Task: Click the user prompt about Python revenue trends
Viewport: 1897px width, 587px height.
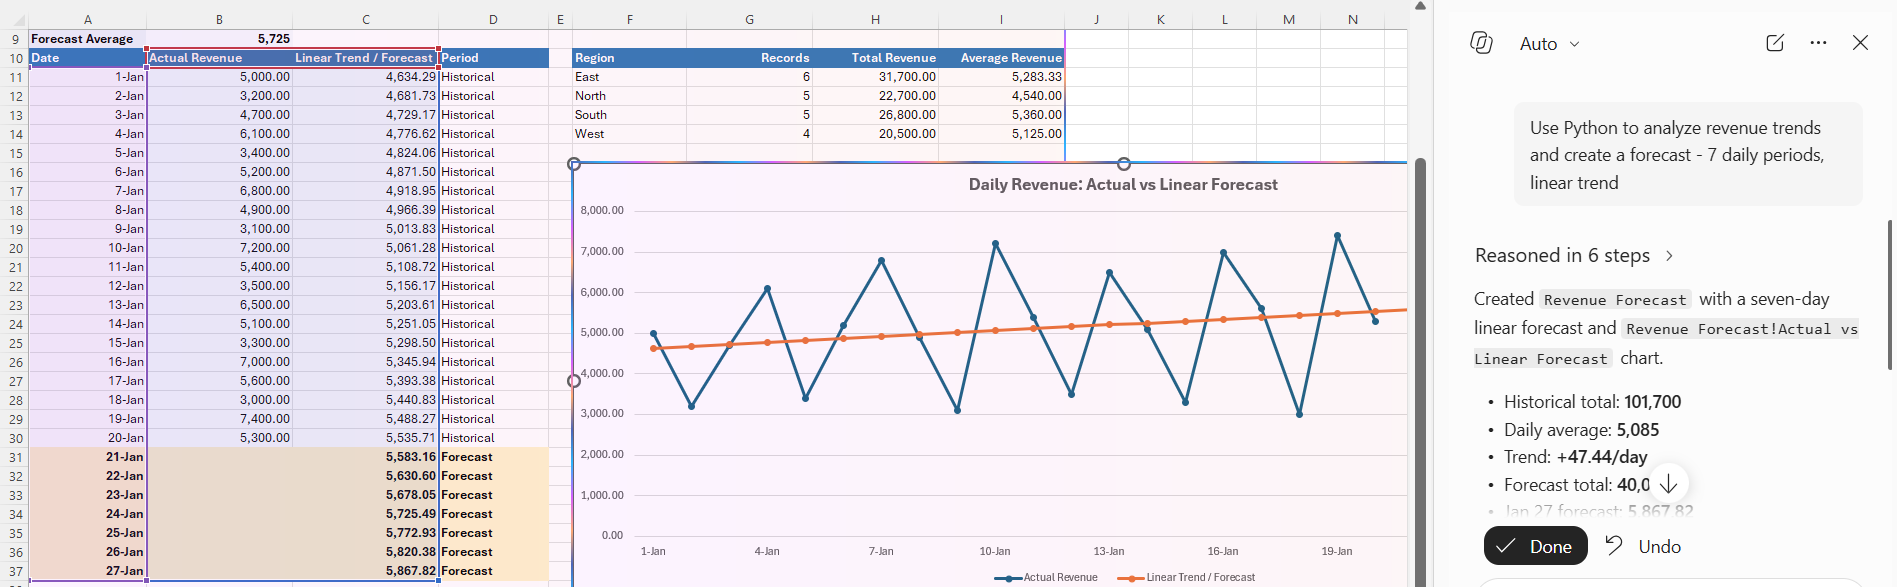Action: click(x=1687, y=155)
